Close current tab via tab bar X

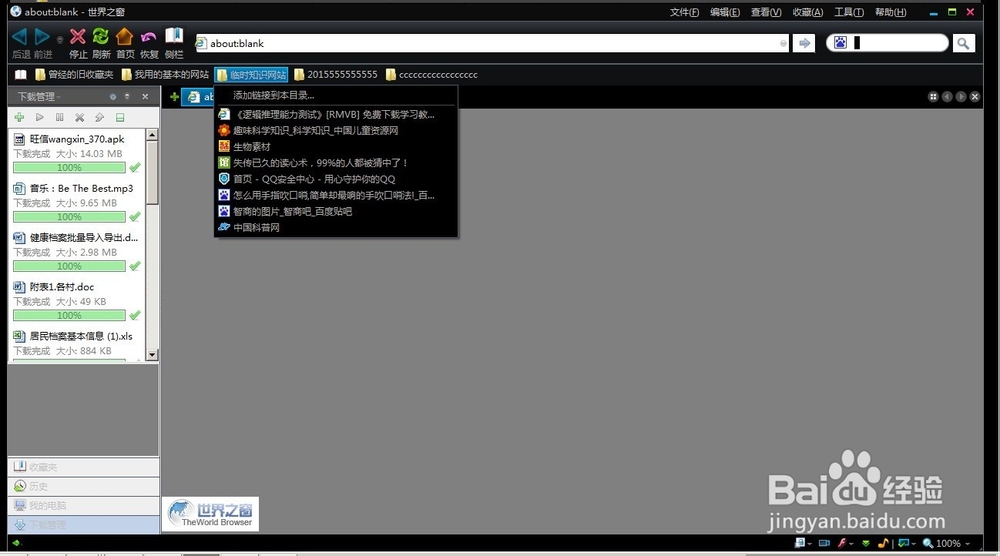(974, 97)
